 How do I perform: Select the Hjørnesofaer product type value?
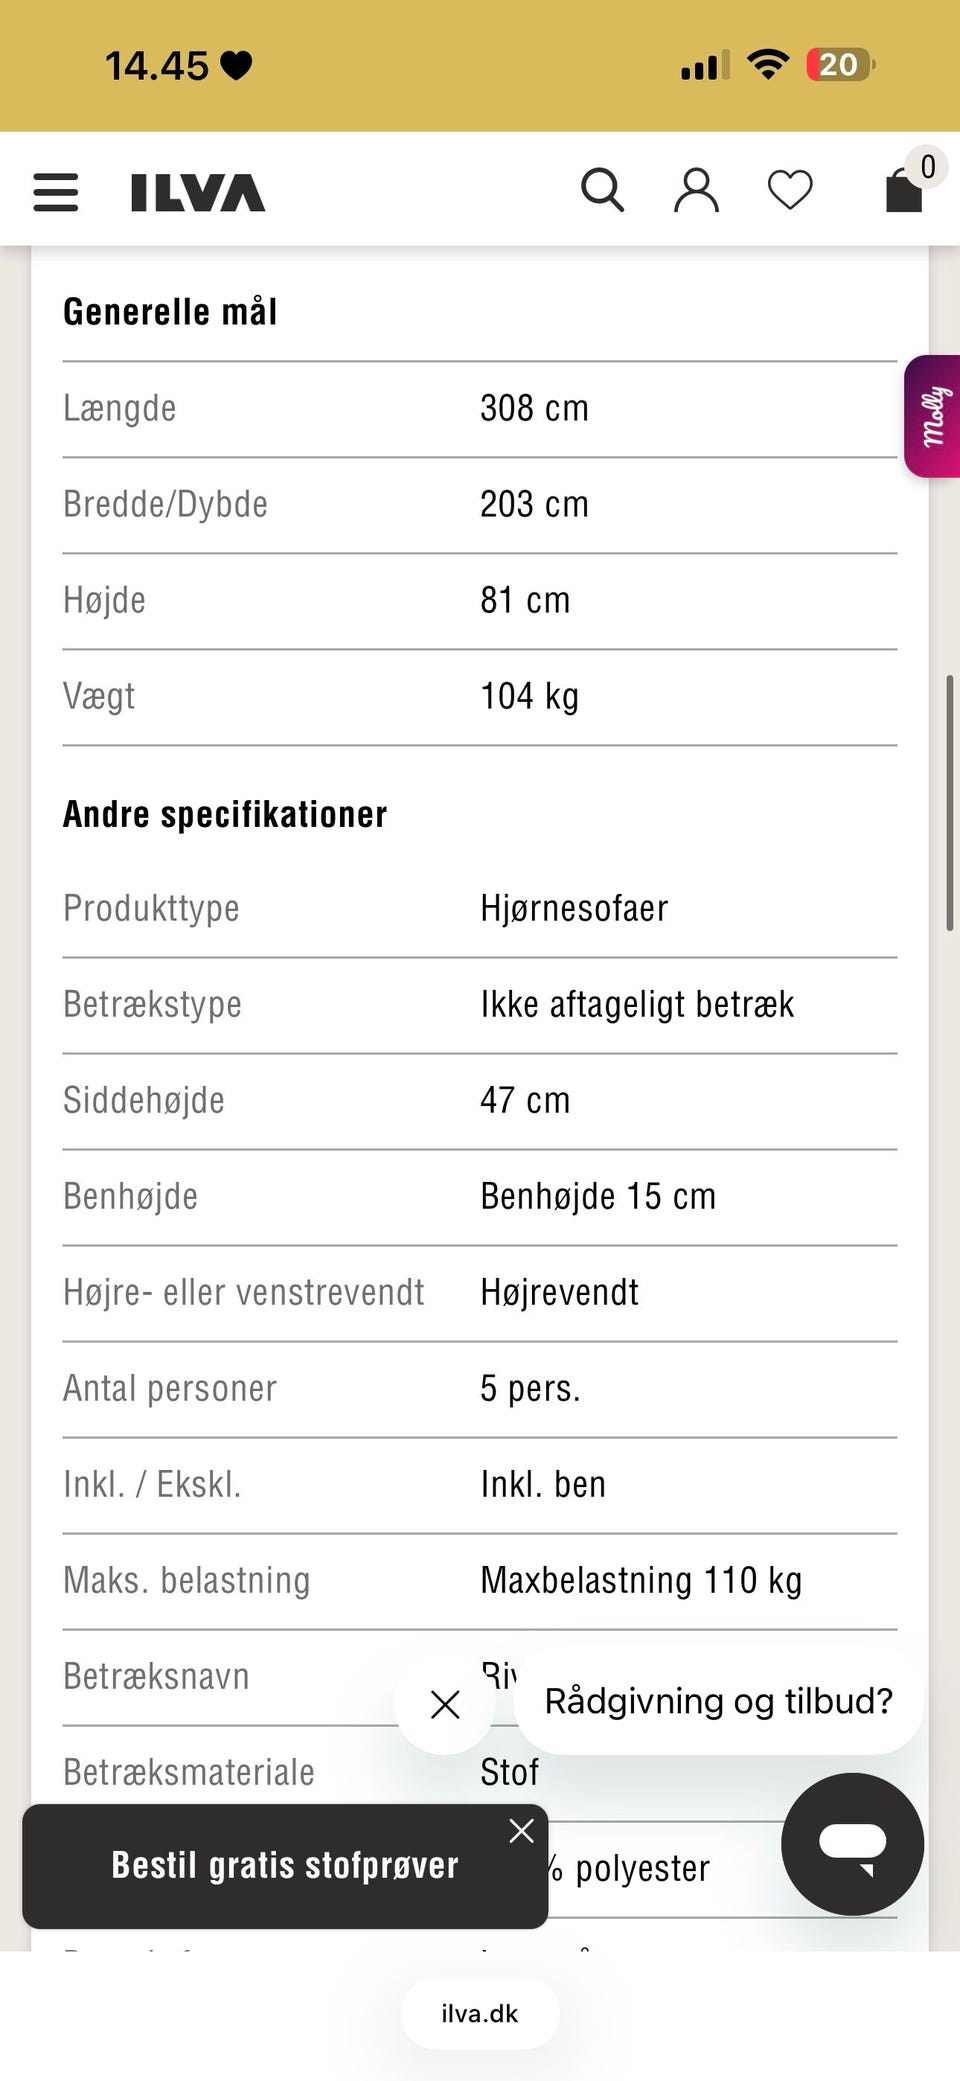point(574,908)
